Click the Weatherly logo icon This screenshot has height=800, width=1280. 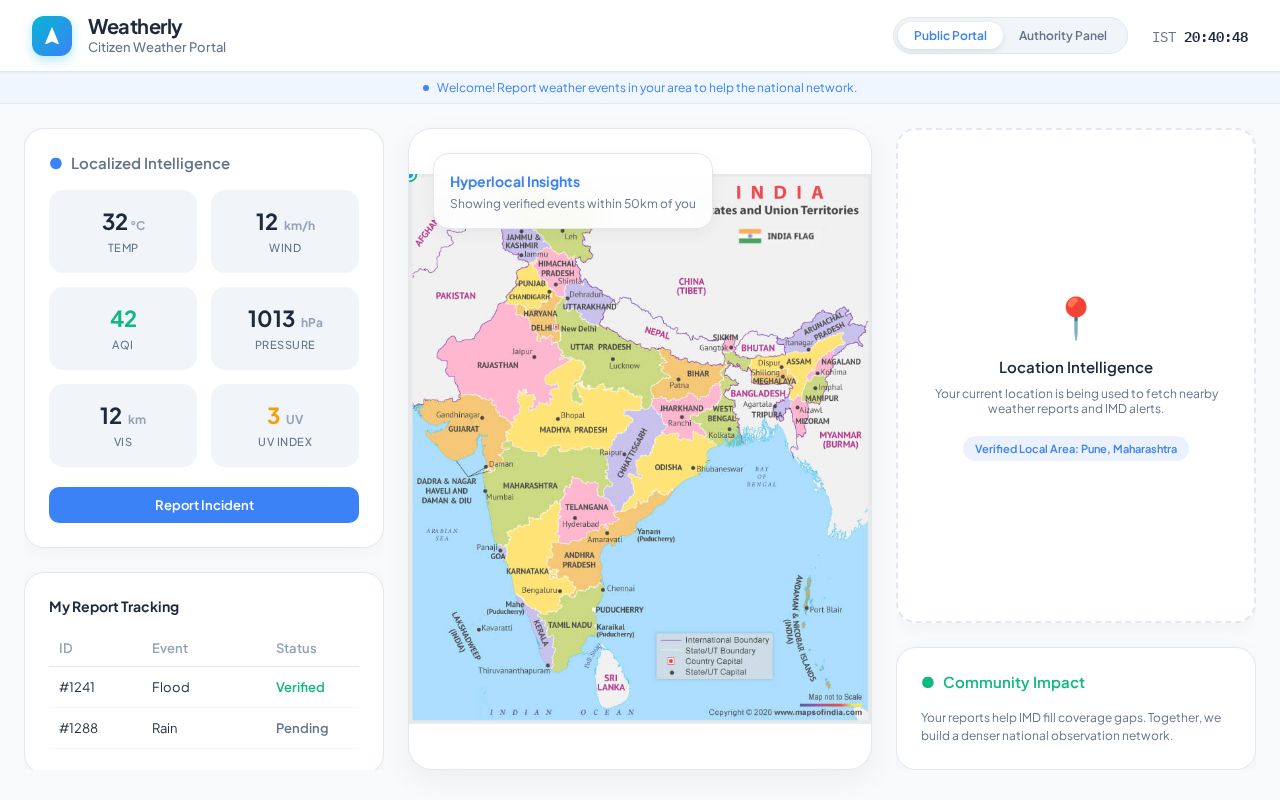[x=52, y=36]
